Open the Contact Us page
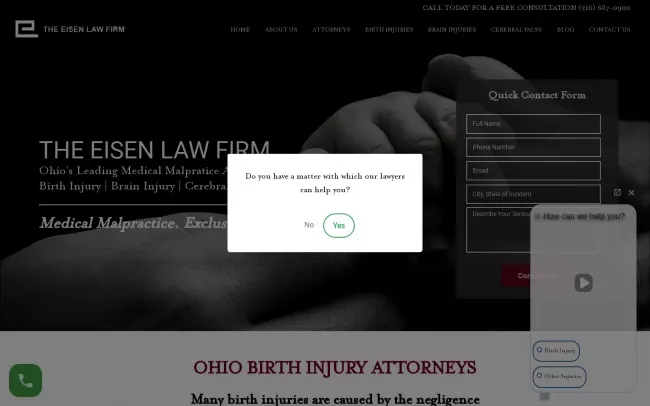The width and height of the screenshot is (650, 406). [x=609, y=30]
